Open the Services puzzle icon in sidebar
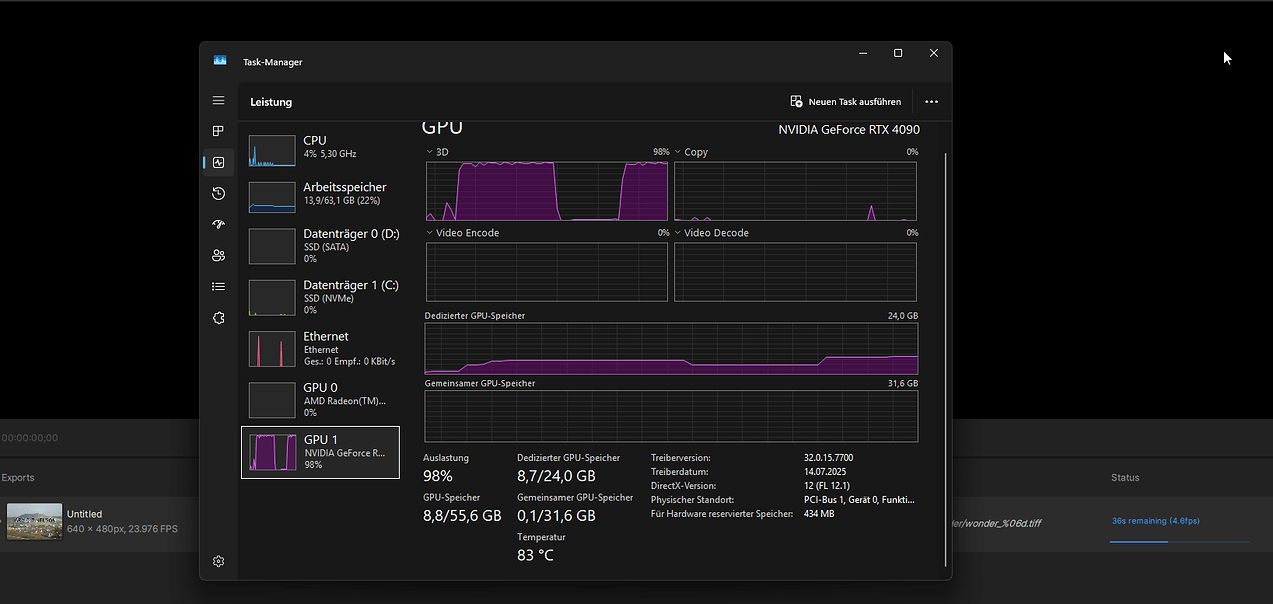This screenshot has height=604, width=1273. pos(218,317)
